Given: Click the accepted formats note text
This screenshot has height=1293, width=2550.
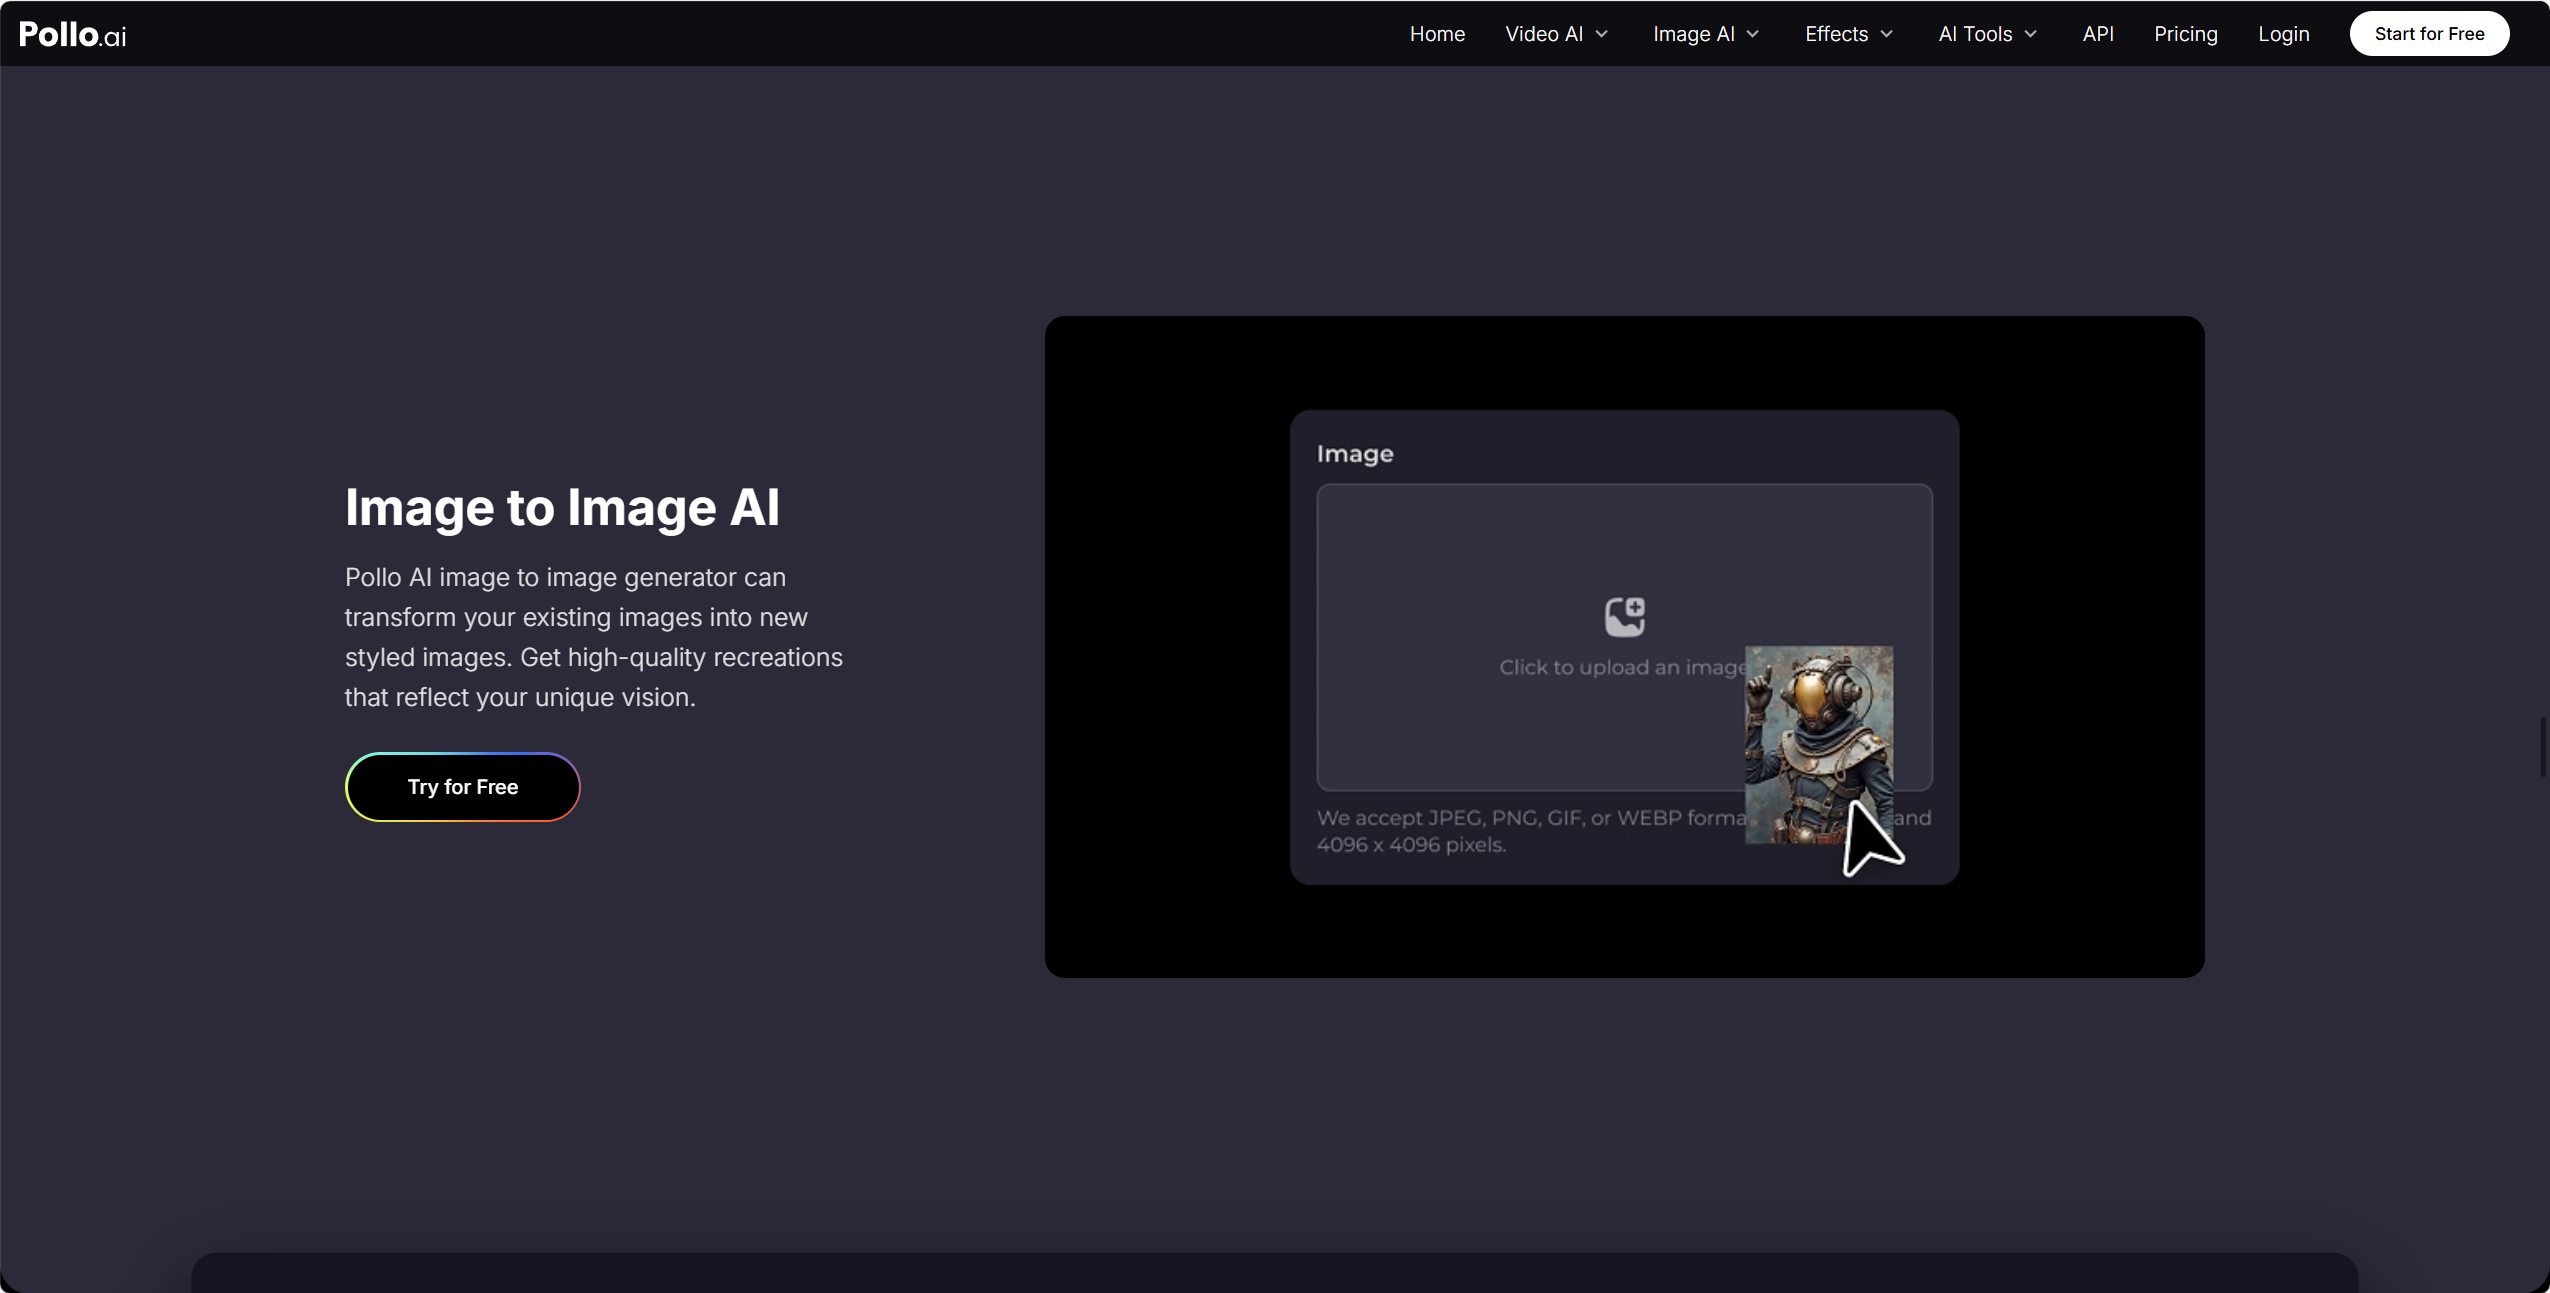Looking at the screenshot, I should click(1623, 831).
